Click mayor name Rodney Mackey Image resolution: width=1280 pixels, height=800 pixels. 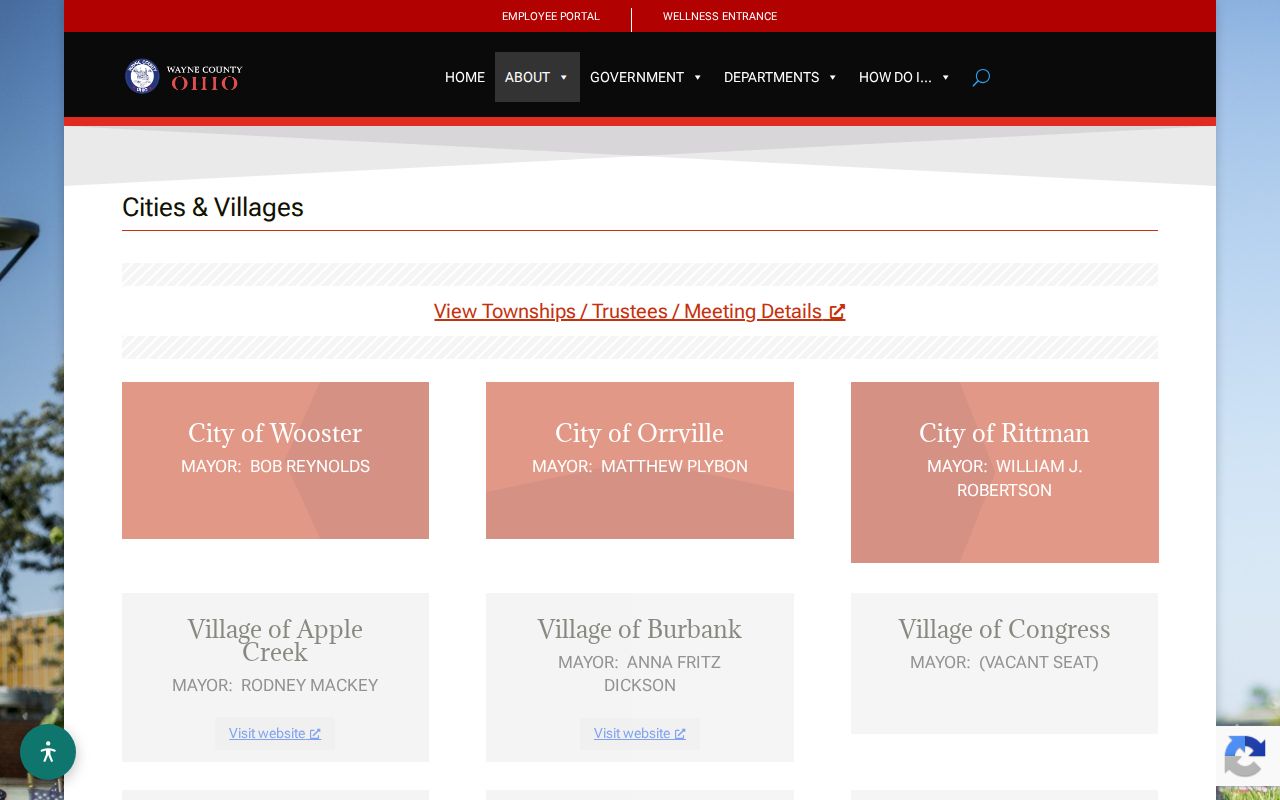pyautogui.click(x=309, y=685)
